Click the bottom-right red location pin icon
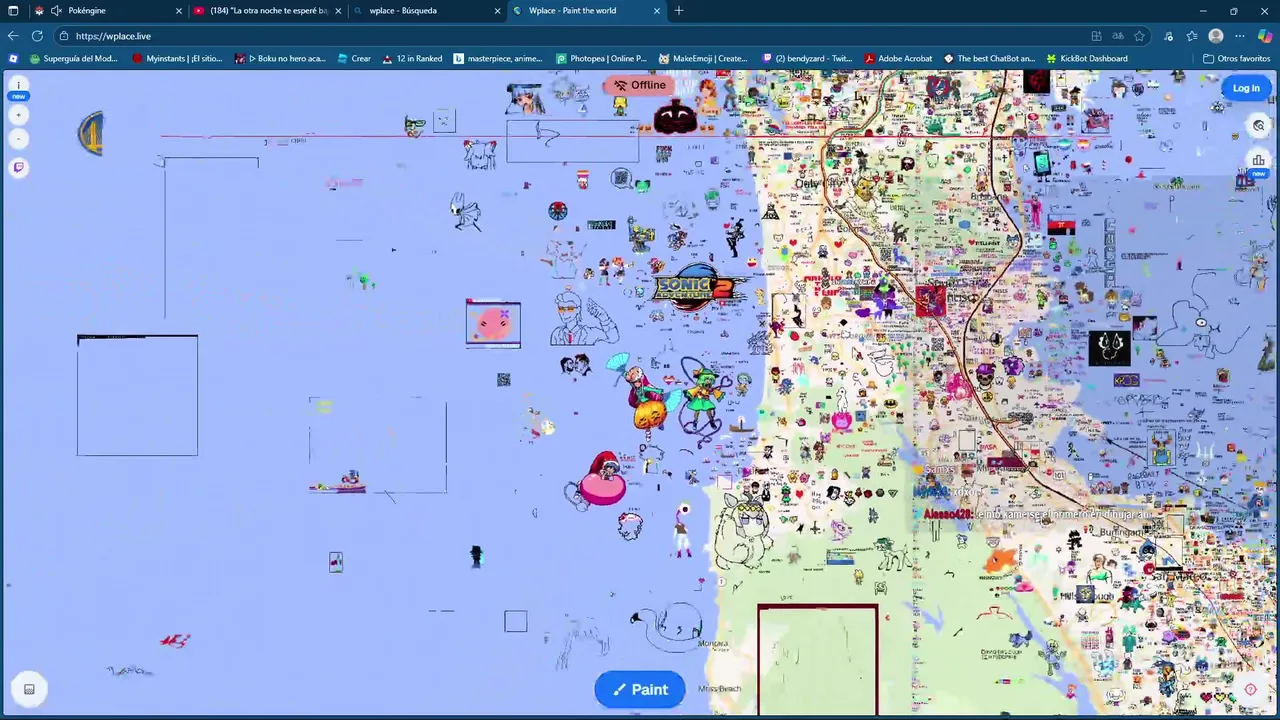The image size is (1280, 720). click(1250, 689)
